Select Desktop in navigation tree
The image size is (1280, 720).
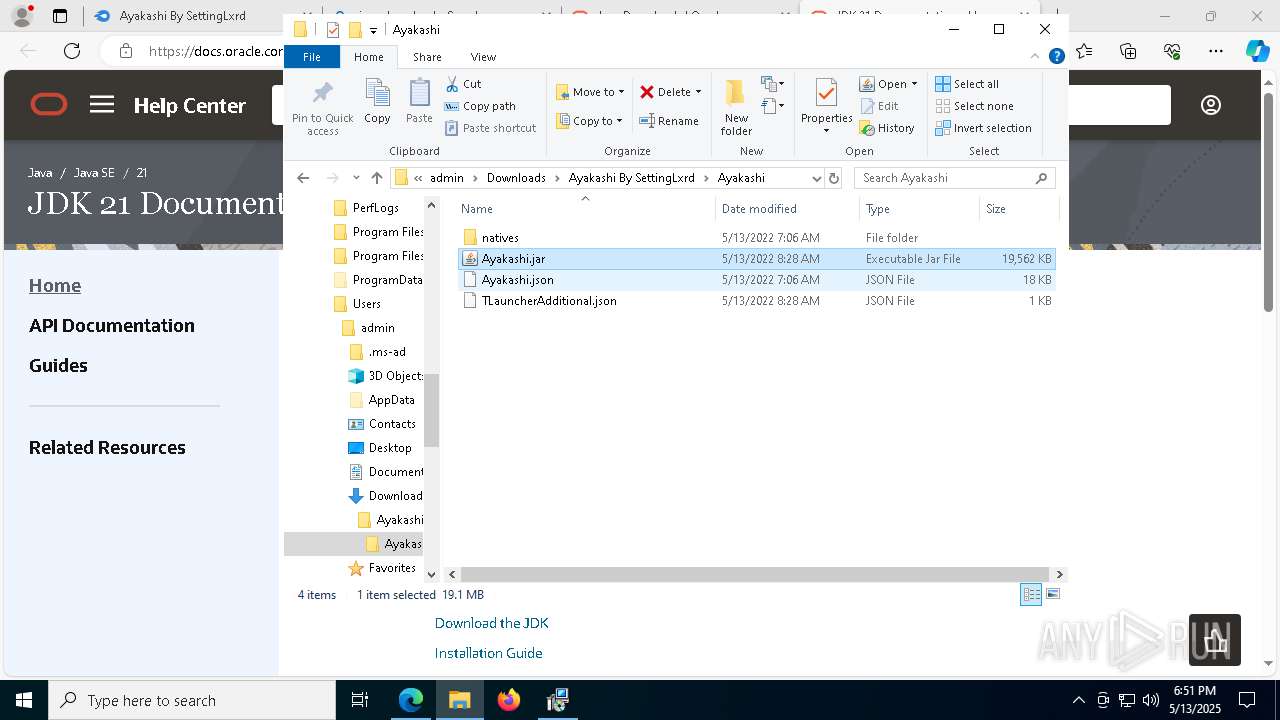click(x=380, y=448)
